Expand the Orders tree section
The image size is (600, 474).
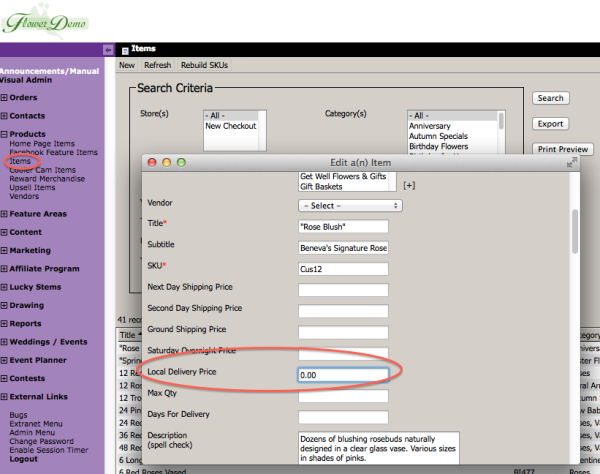(4, 98)
